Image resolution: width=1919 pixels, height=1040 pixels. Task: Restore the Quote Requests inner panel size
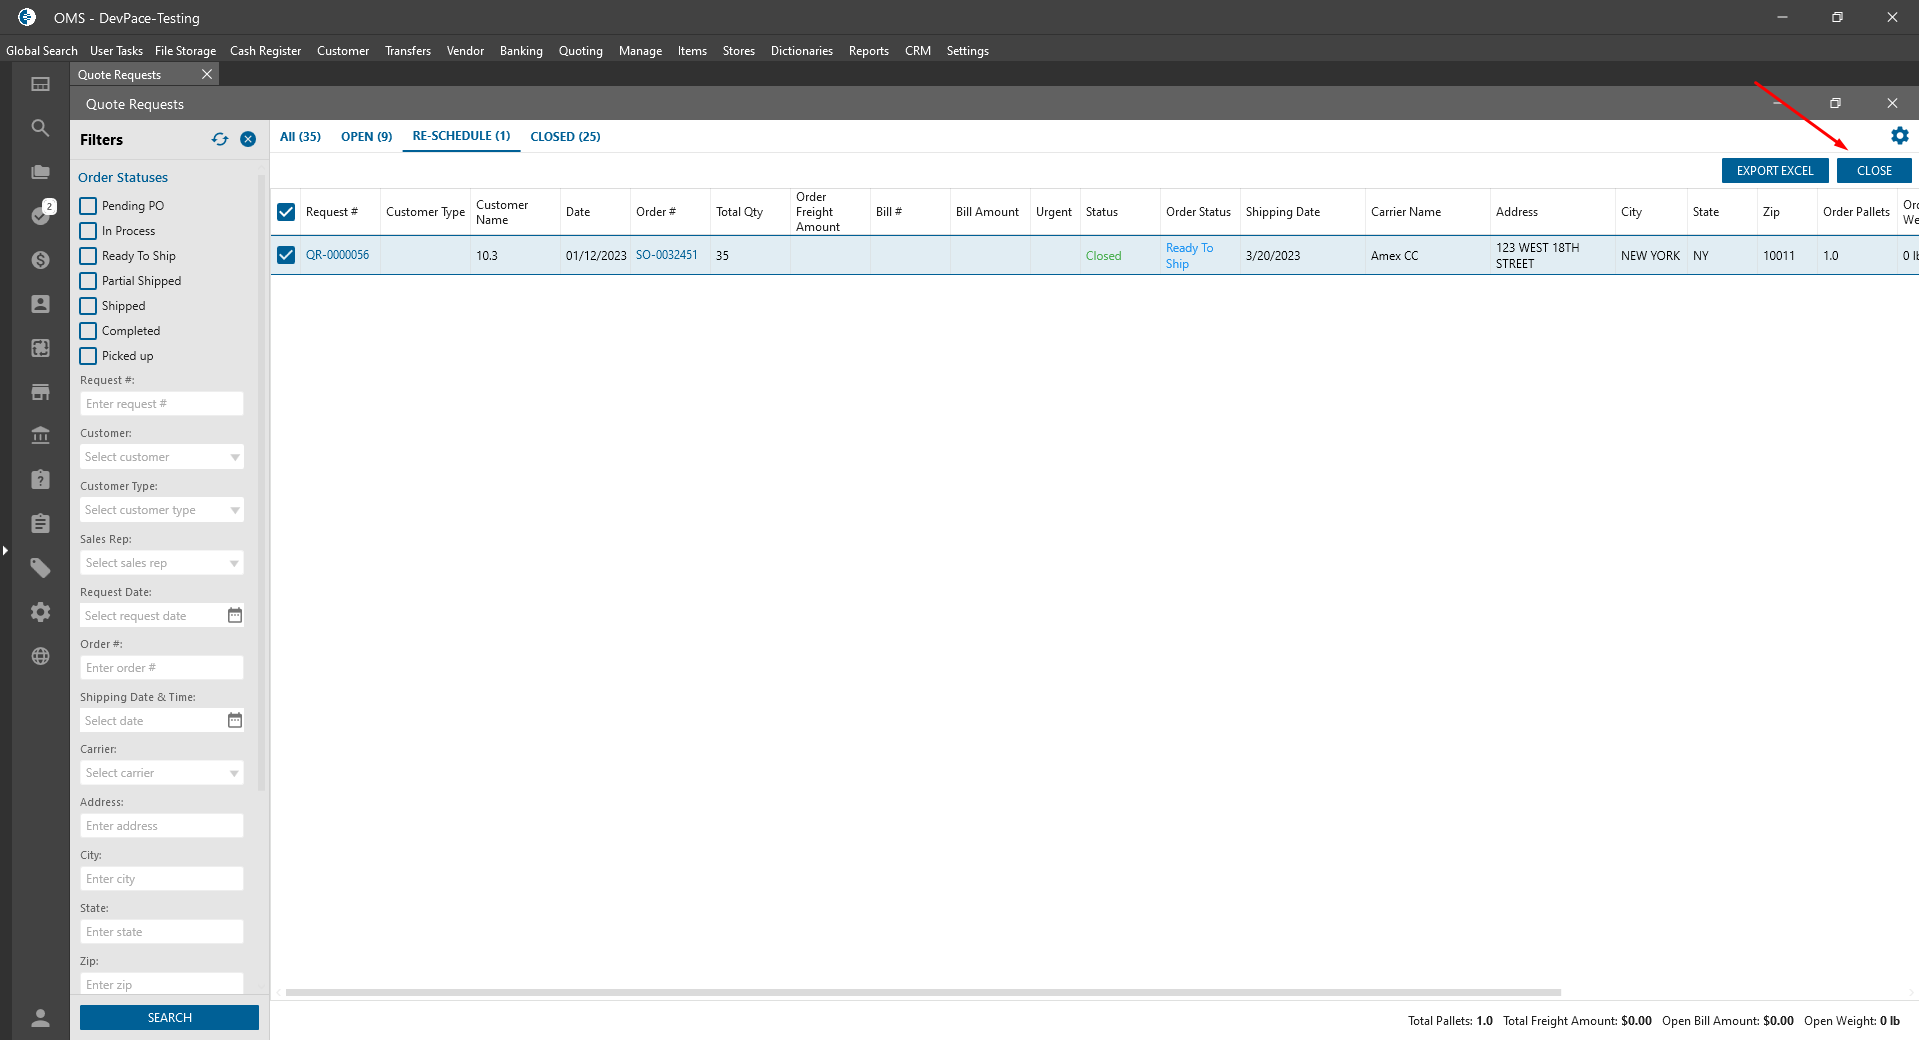pyautogui.click(x=1835, y=103)
